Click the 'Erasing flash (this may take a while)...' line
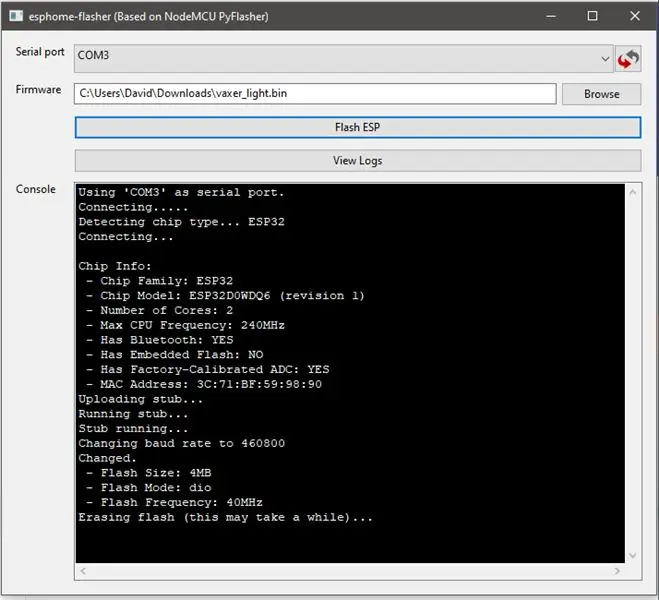The image size is (659, 600). 225,517
